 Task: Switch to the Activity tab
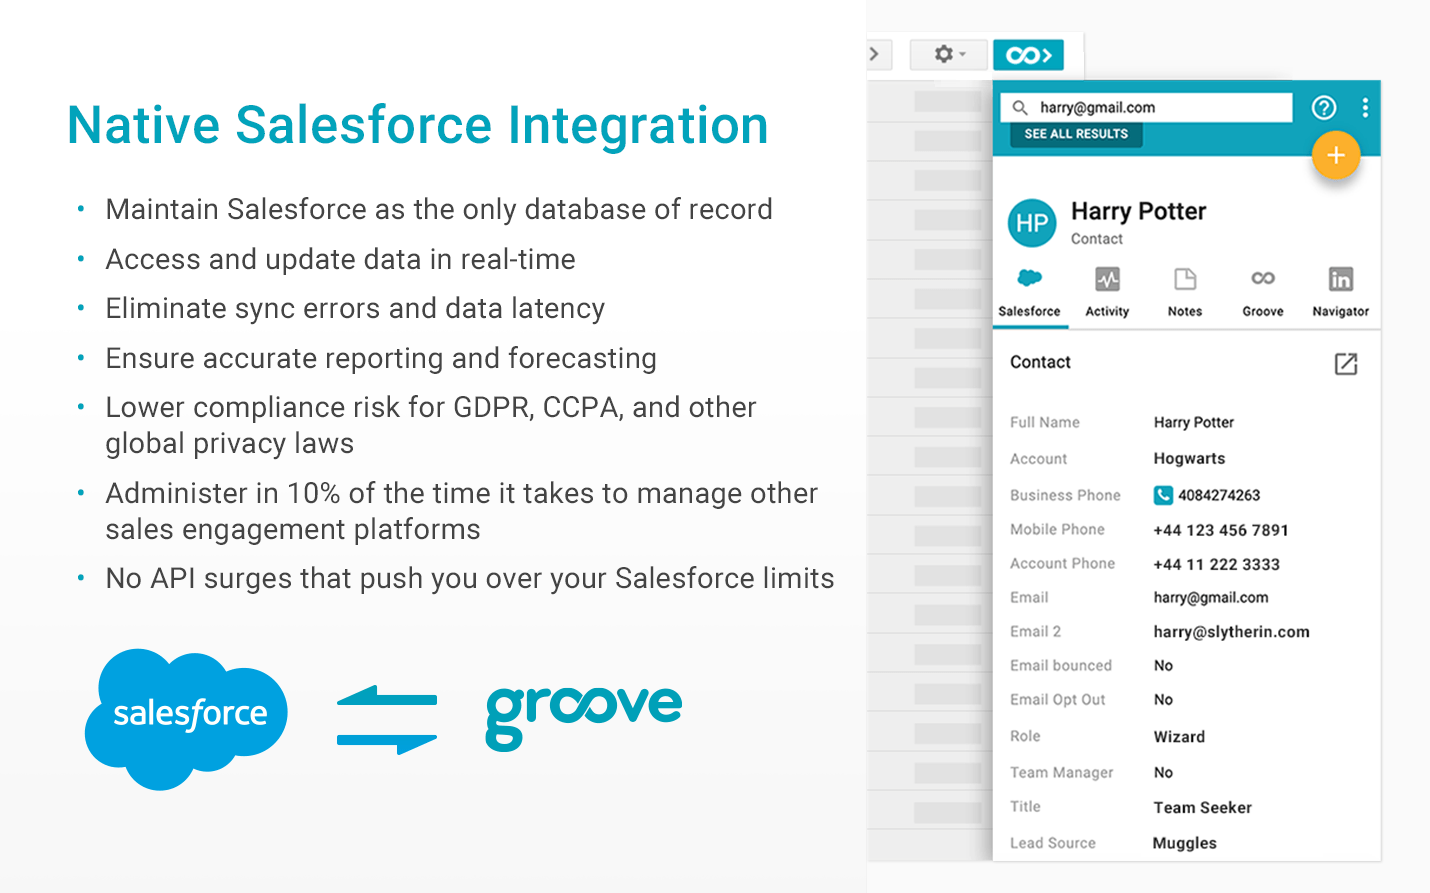coord(1106,290)
